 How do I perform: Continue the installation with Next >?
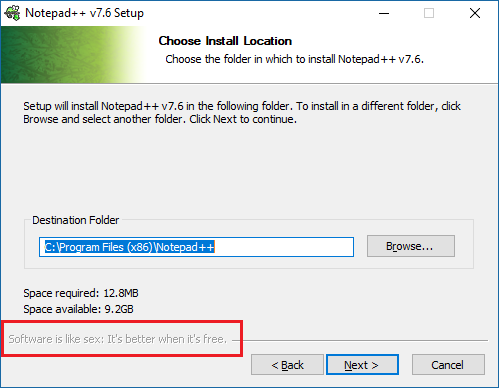pos(362,365)
